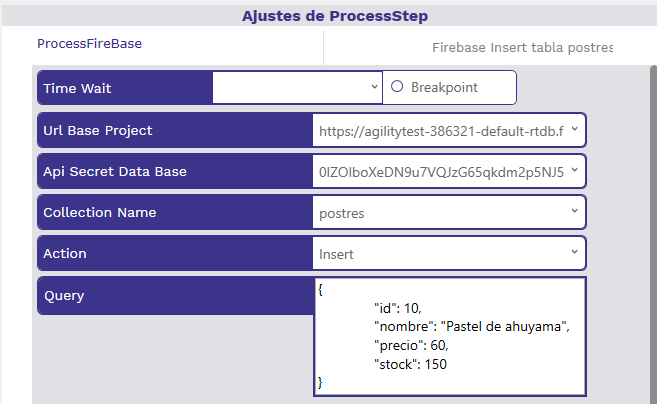Click the vertical scrollbar on the right
657x404 pixels.
(x=653, y=235)
